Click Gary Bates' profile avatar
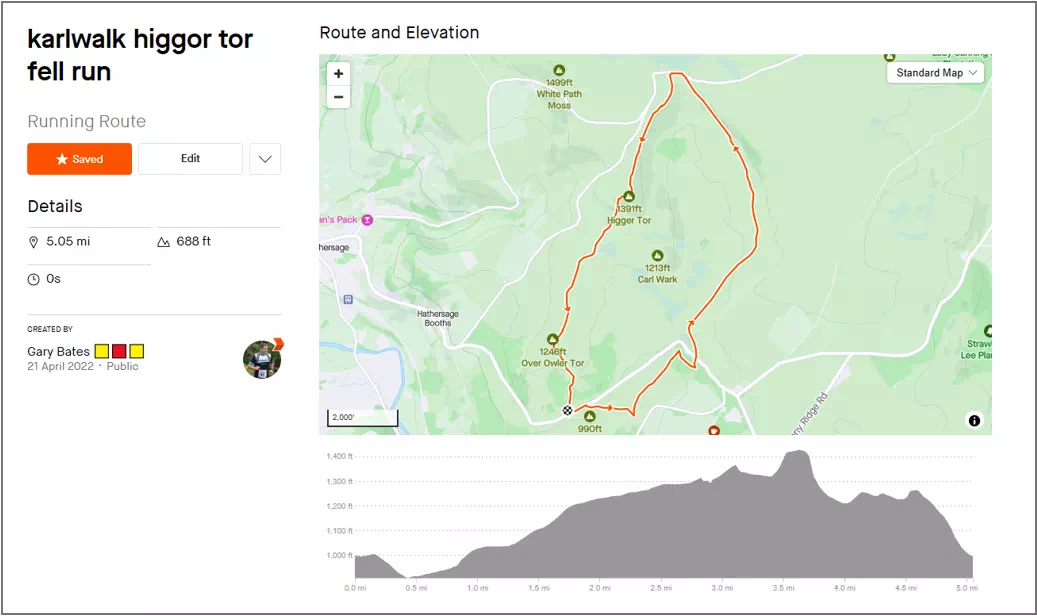This screenshot has height=616, width=1037. tap(262, 359)
